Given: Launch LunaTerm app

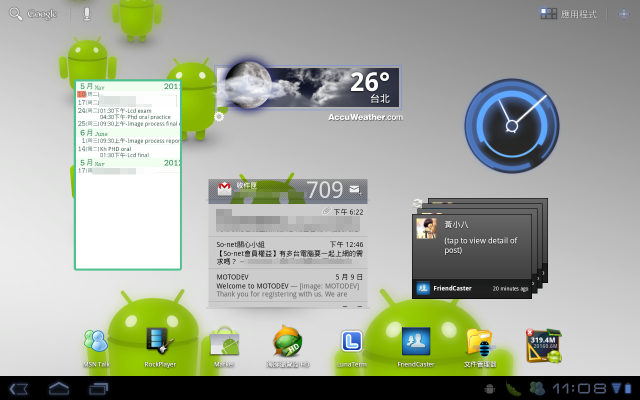Looking at the screenshot, I should tap(351, 348).
